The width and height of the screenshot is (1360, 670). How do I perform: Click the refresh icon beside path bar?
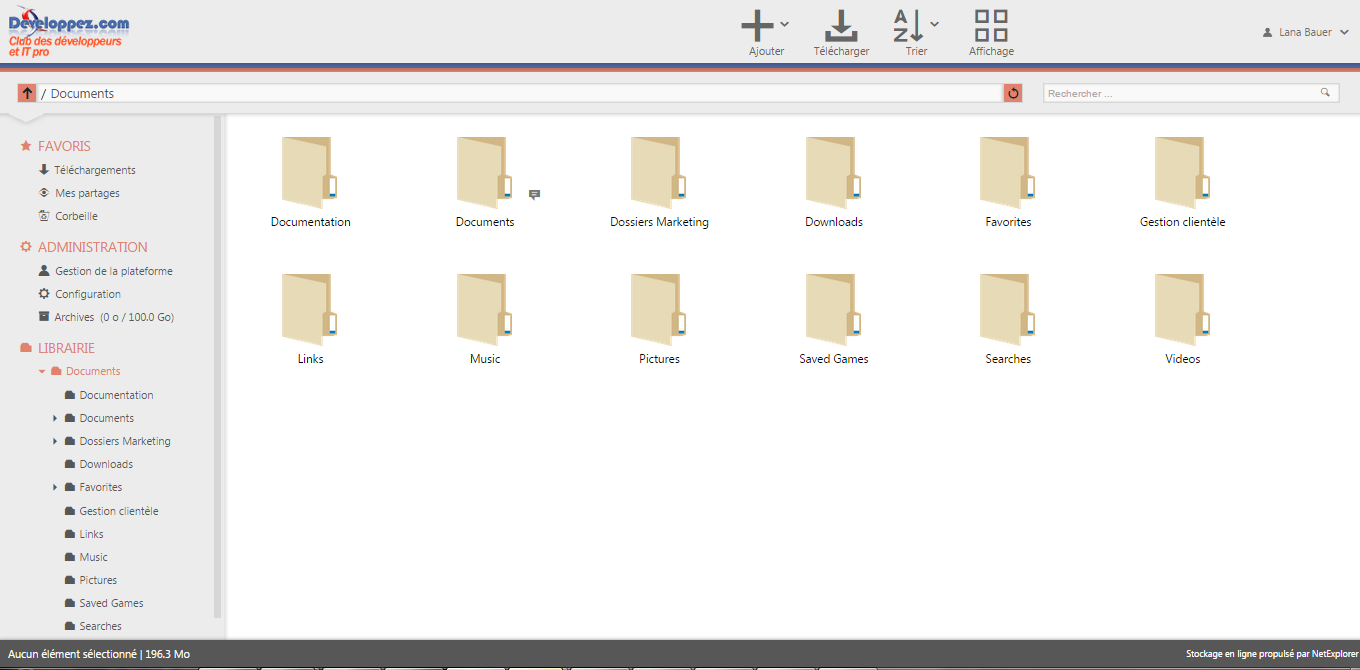click(1013, 93)
